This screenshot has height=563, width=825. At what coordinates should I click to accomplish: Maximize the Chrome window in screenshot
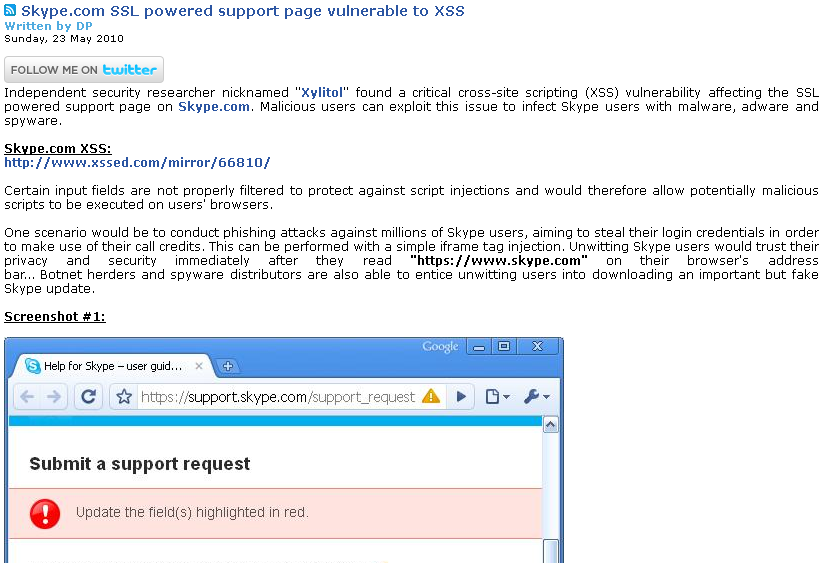pyautogui.click(x=504, y=346)
